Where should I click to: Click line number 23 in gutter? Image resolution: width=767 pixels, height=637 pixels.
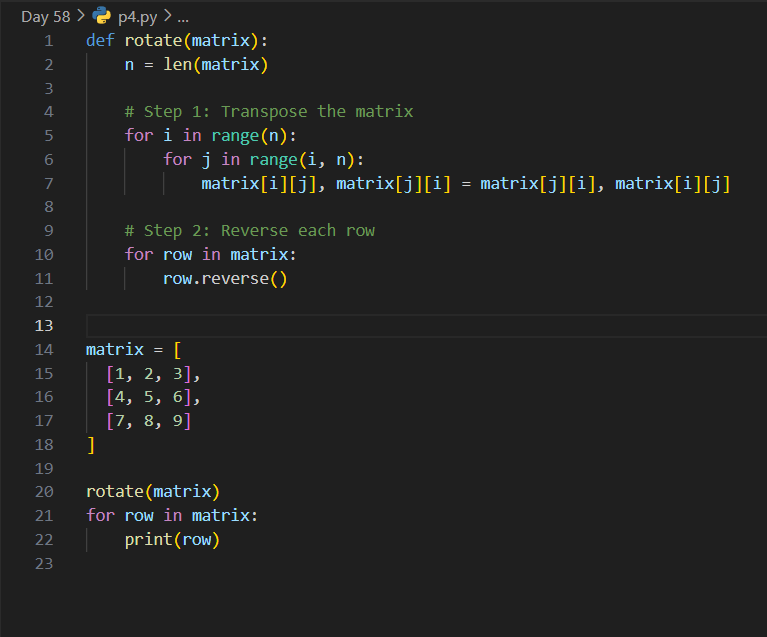coord(44,564)
